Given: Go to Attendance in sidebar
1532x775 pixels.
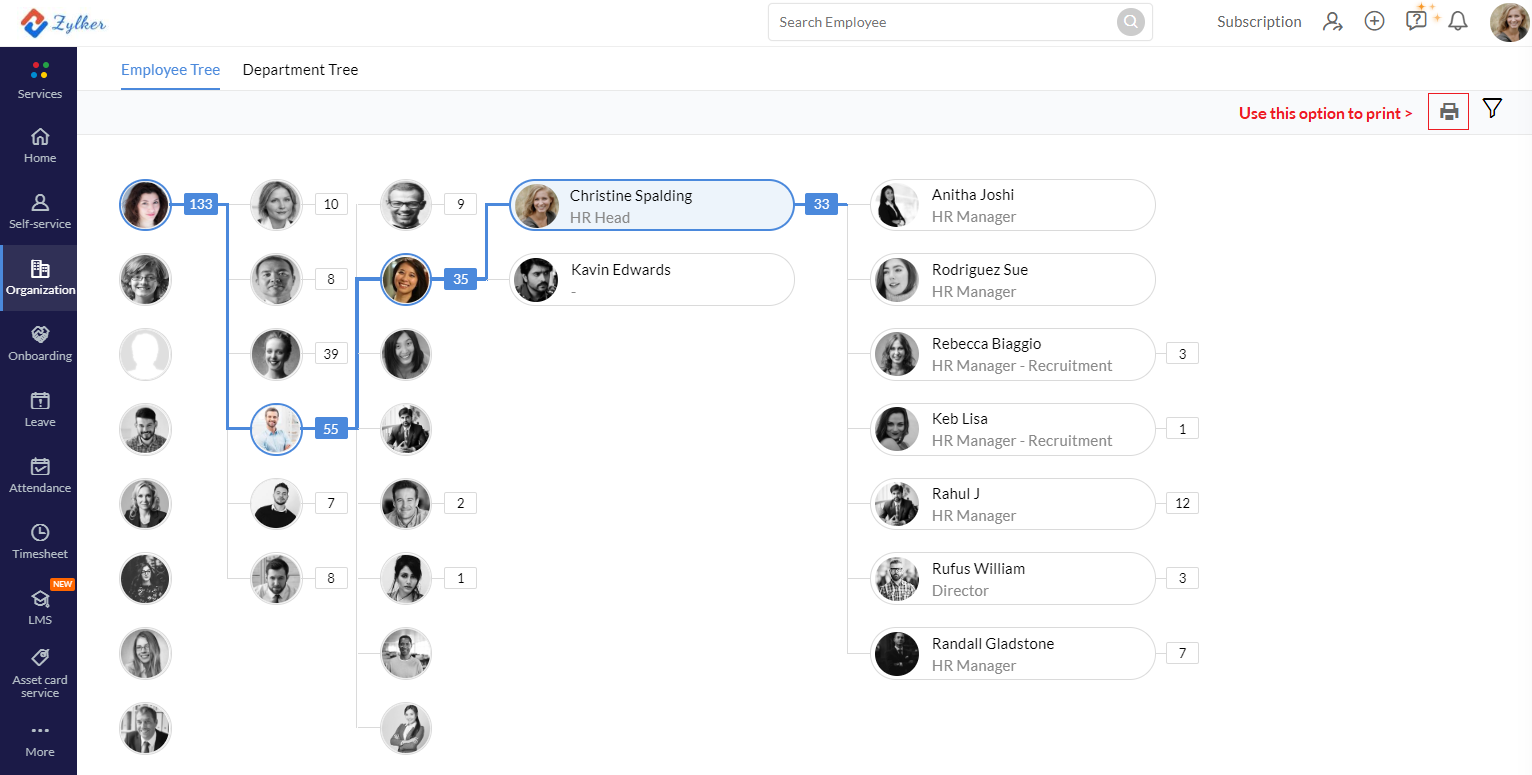Looking at the screenshot, I should coord(40,475).
